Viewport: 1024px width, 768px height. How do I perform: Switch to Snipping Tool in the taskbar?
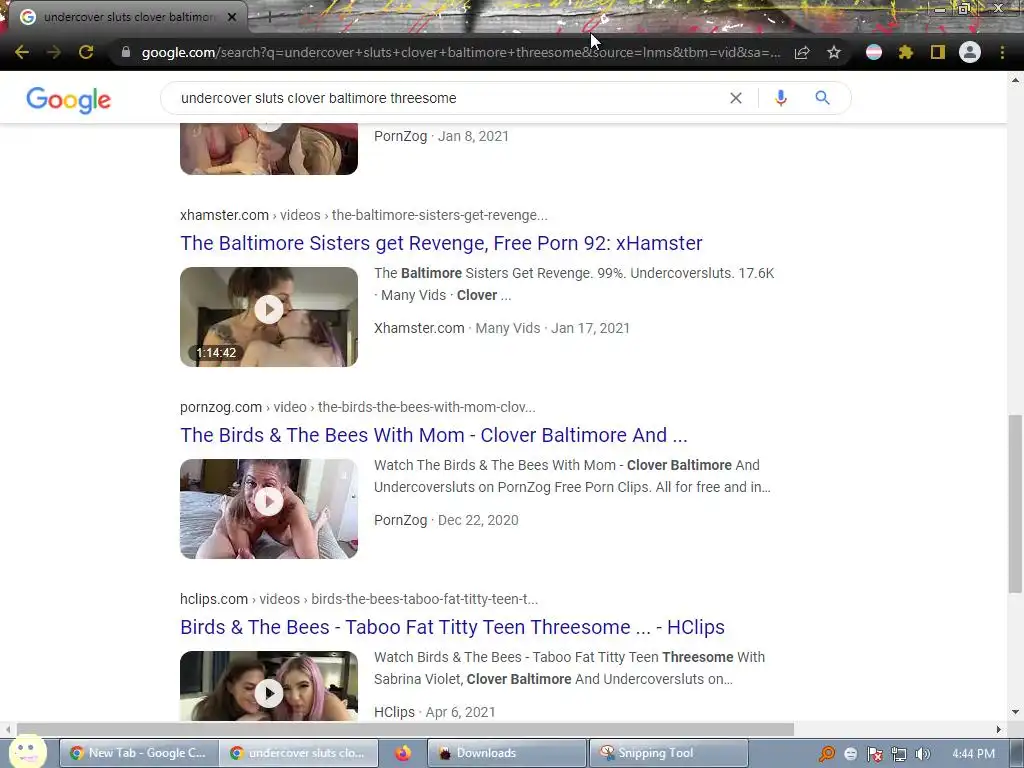[669, 753]
